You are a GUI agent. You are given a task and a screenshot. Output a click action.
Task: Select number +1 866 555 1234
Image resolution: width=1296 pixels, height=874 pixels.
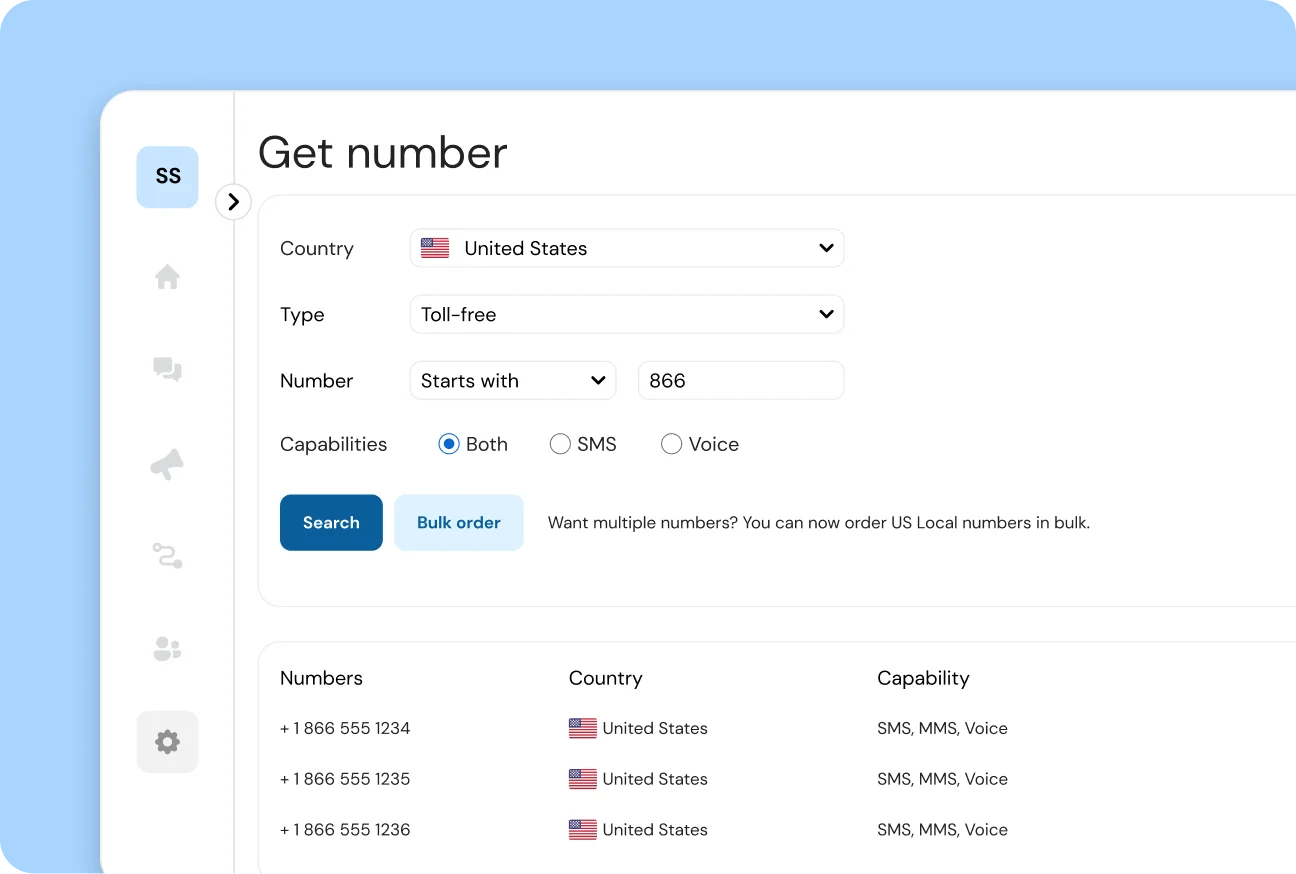345,729
